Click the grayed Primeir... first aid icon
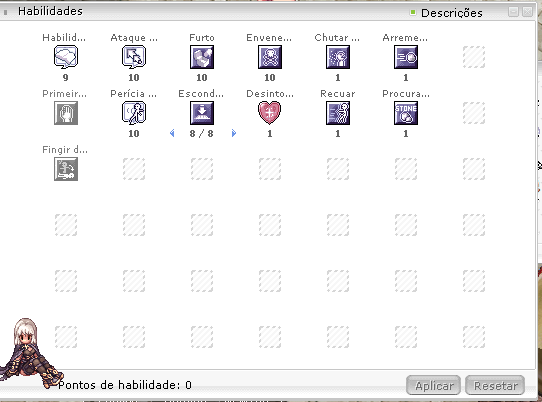The image size is (542, 402). [66, 113]
